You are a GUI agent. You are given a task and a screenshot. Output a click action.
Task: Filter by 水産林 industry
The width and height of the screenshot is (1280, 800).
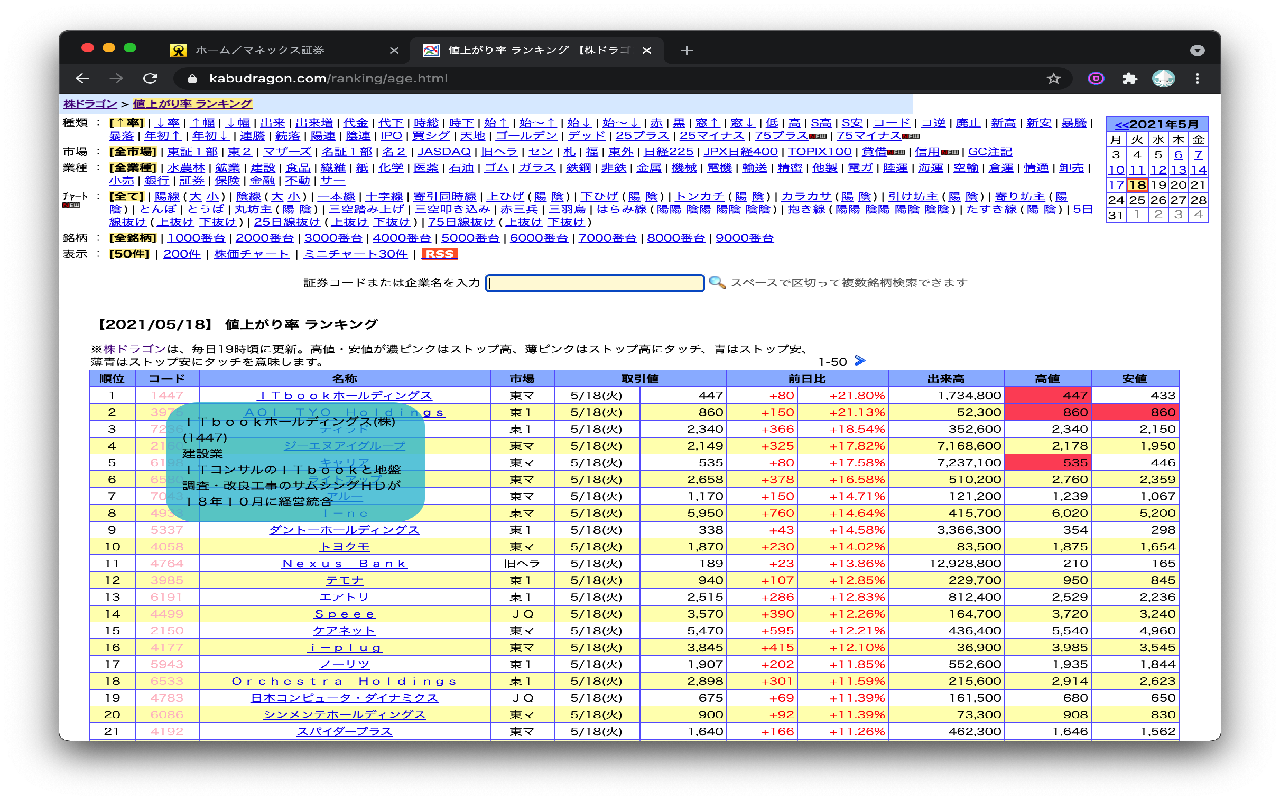point(186,168)
